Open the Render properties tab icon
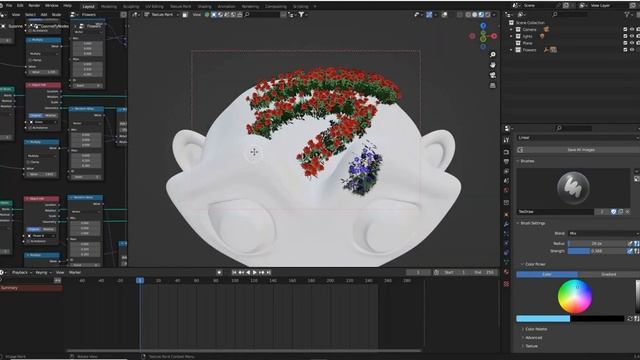The width and height of the screenshot is (640, 360). coord(507,152)
